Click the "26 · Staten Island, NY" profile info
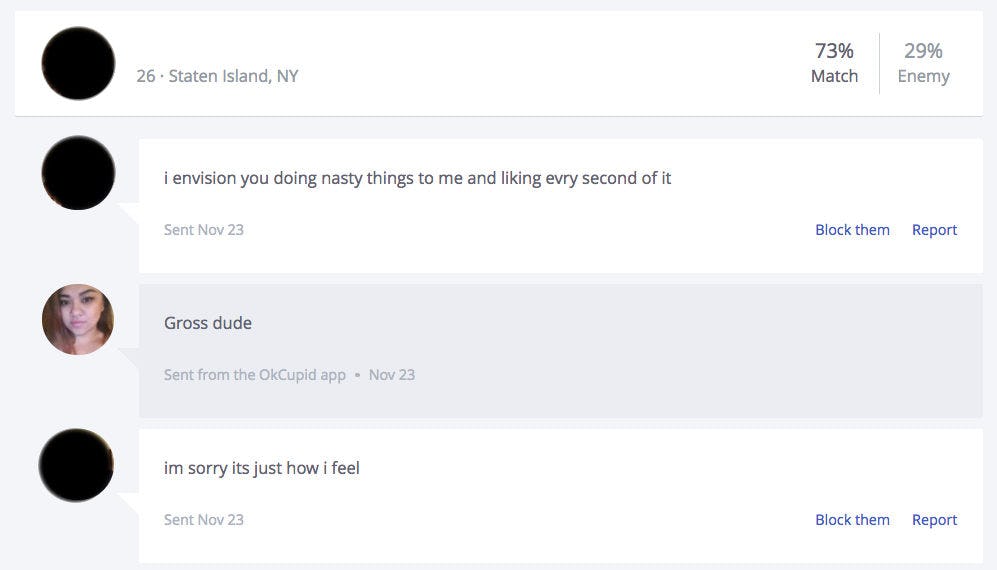The height and width of the screenshot is (570, 997). 217,76
